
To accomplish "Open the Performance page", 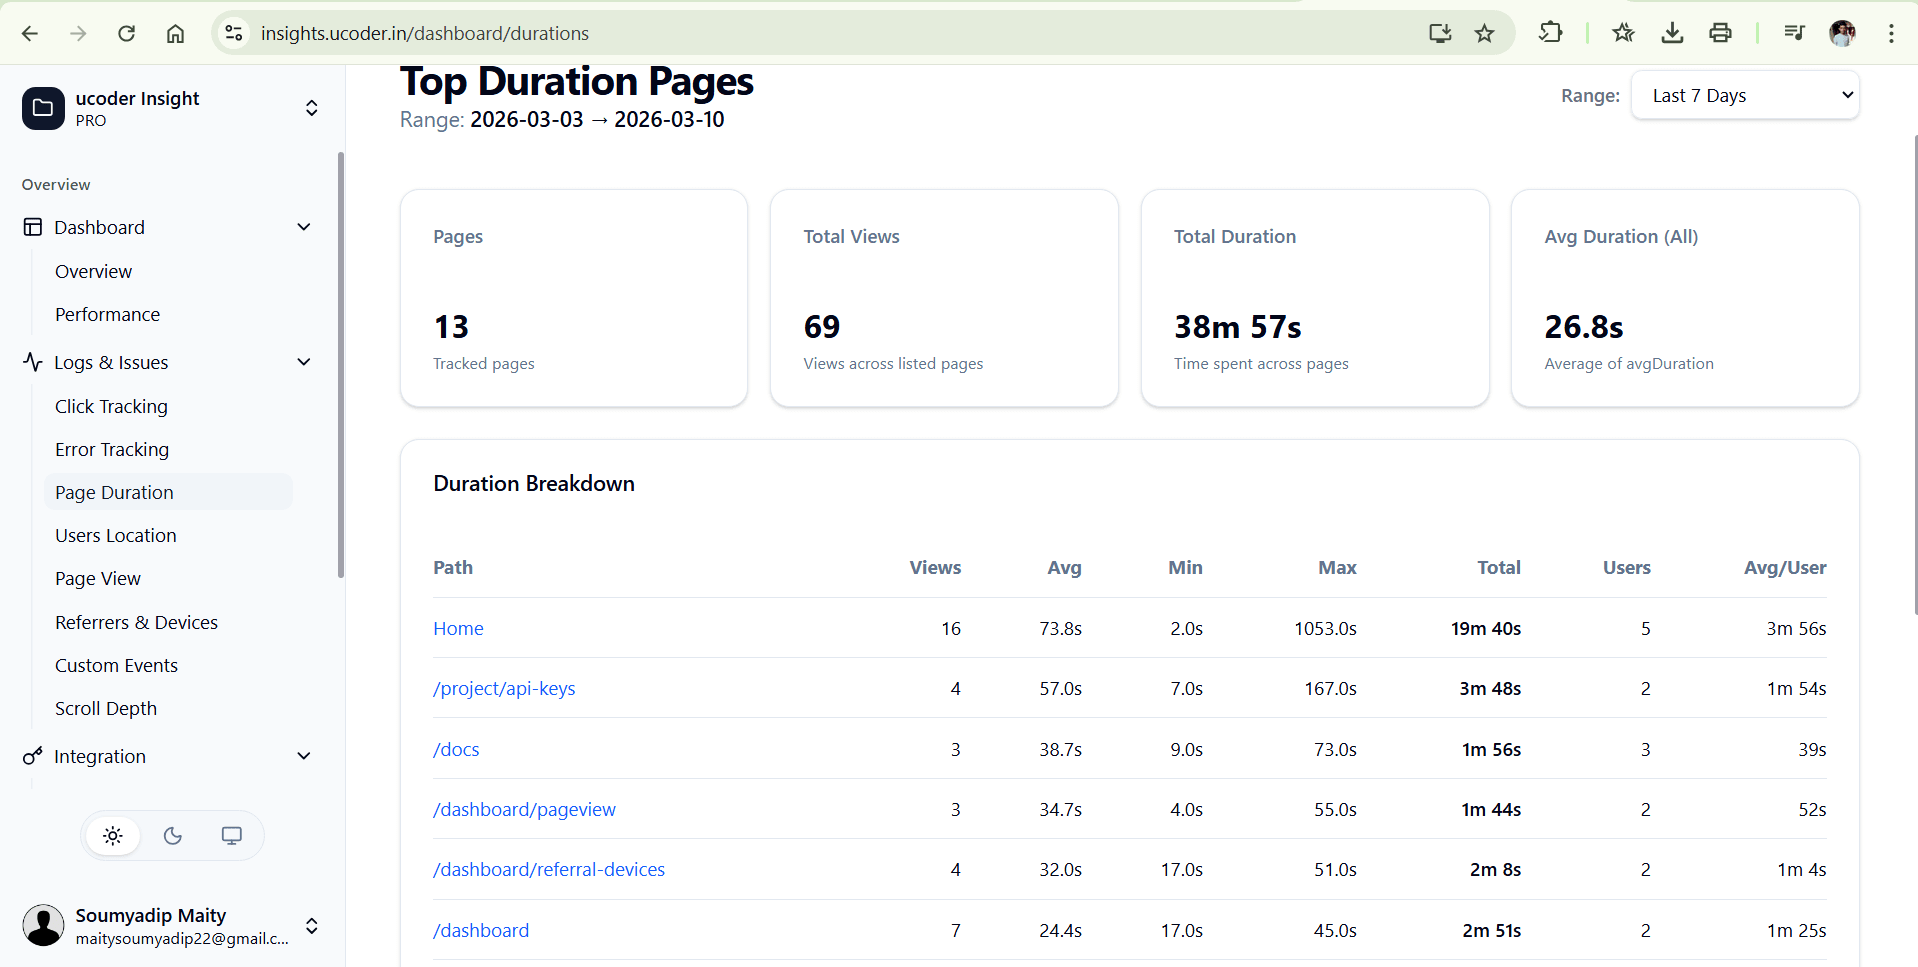I will [107, 314].
